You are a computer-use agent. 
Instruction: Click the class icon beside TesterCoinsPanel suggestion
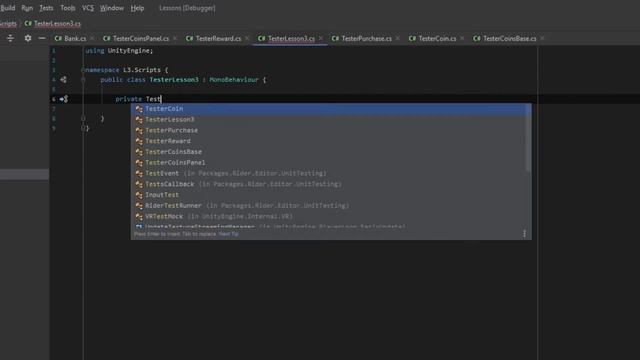pos(139,163)
